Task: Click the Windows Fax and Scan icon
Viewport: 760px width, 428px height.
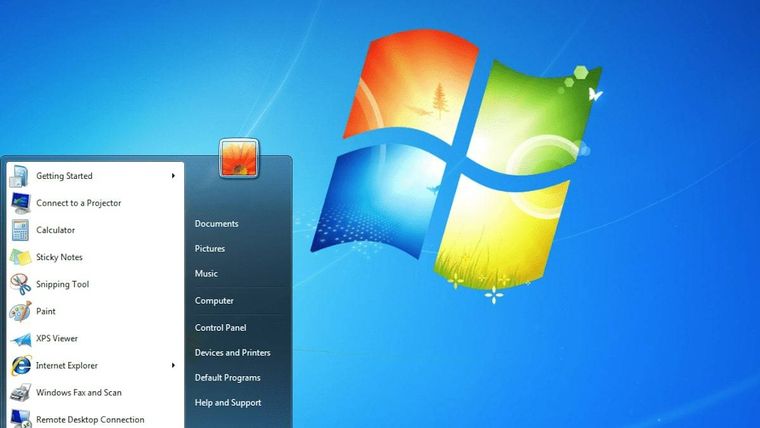Action: pyautogui.click(x=20, y=393)
